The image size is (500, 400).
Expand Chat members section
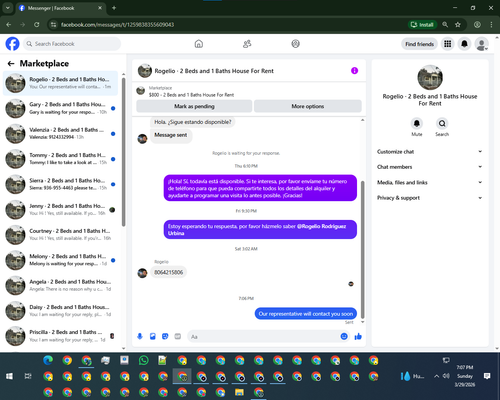430,167
